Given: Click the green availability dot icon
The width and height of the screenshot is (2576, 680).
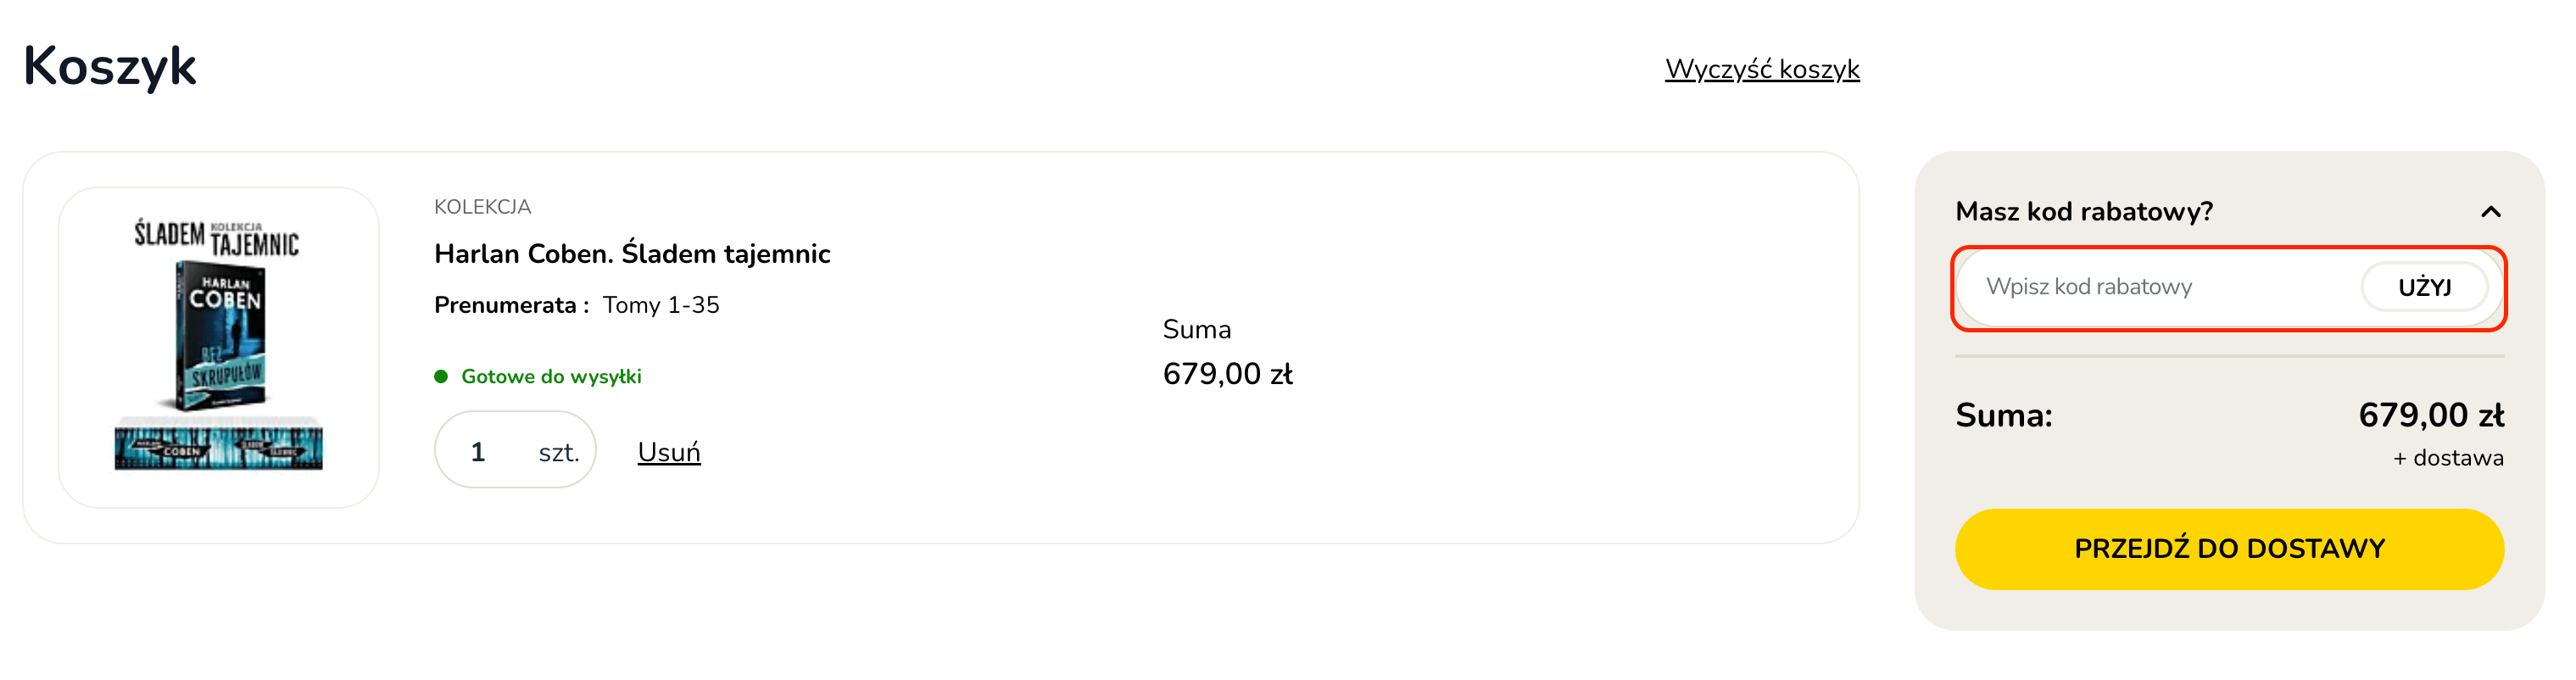Looking at the screenshot, I should (441, 377).
